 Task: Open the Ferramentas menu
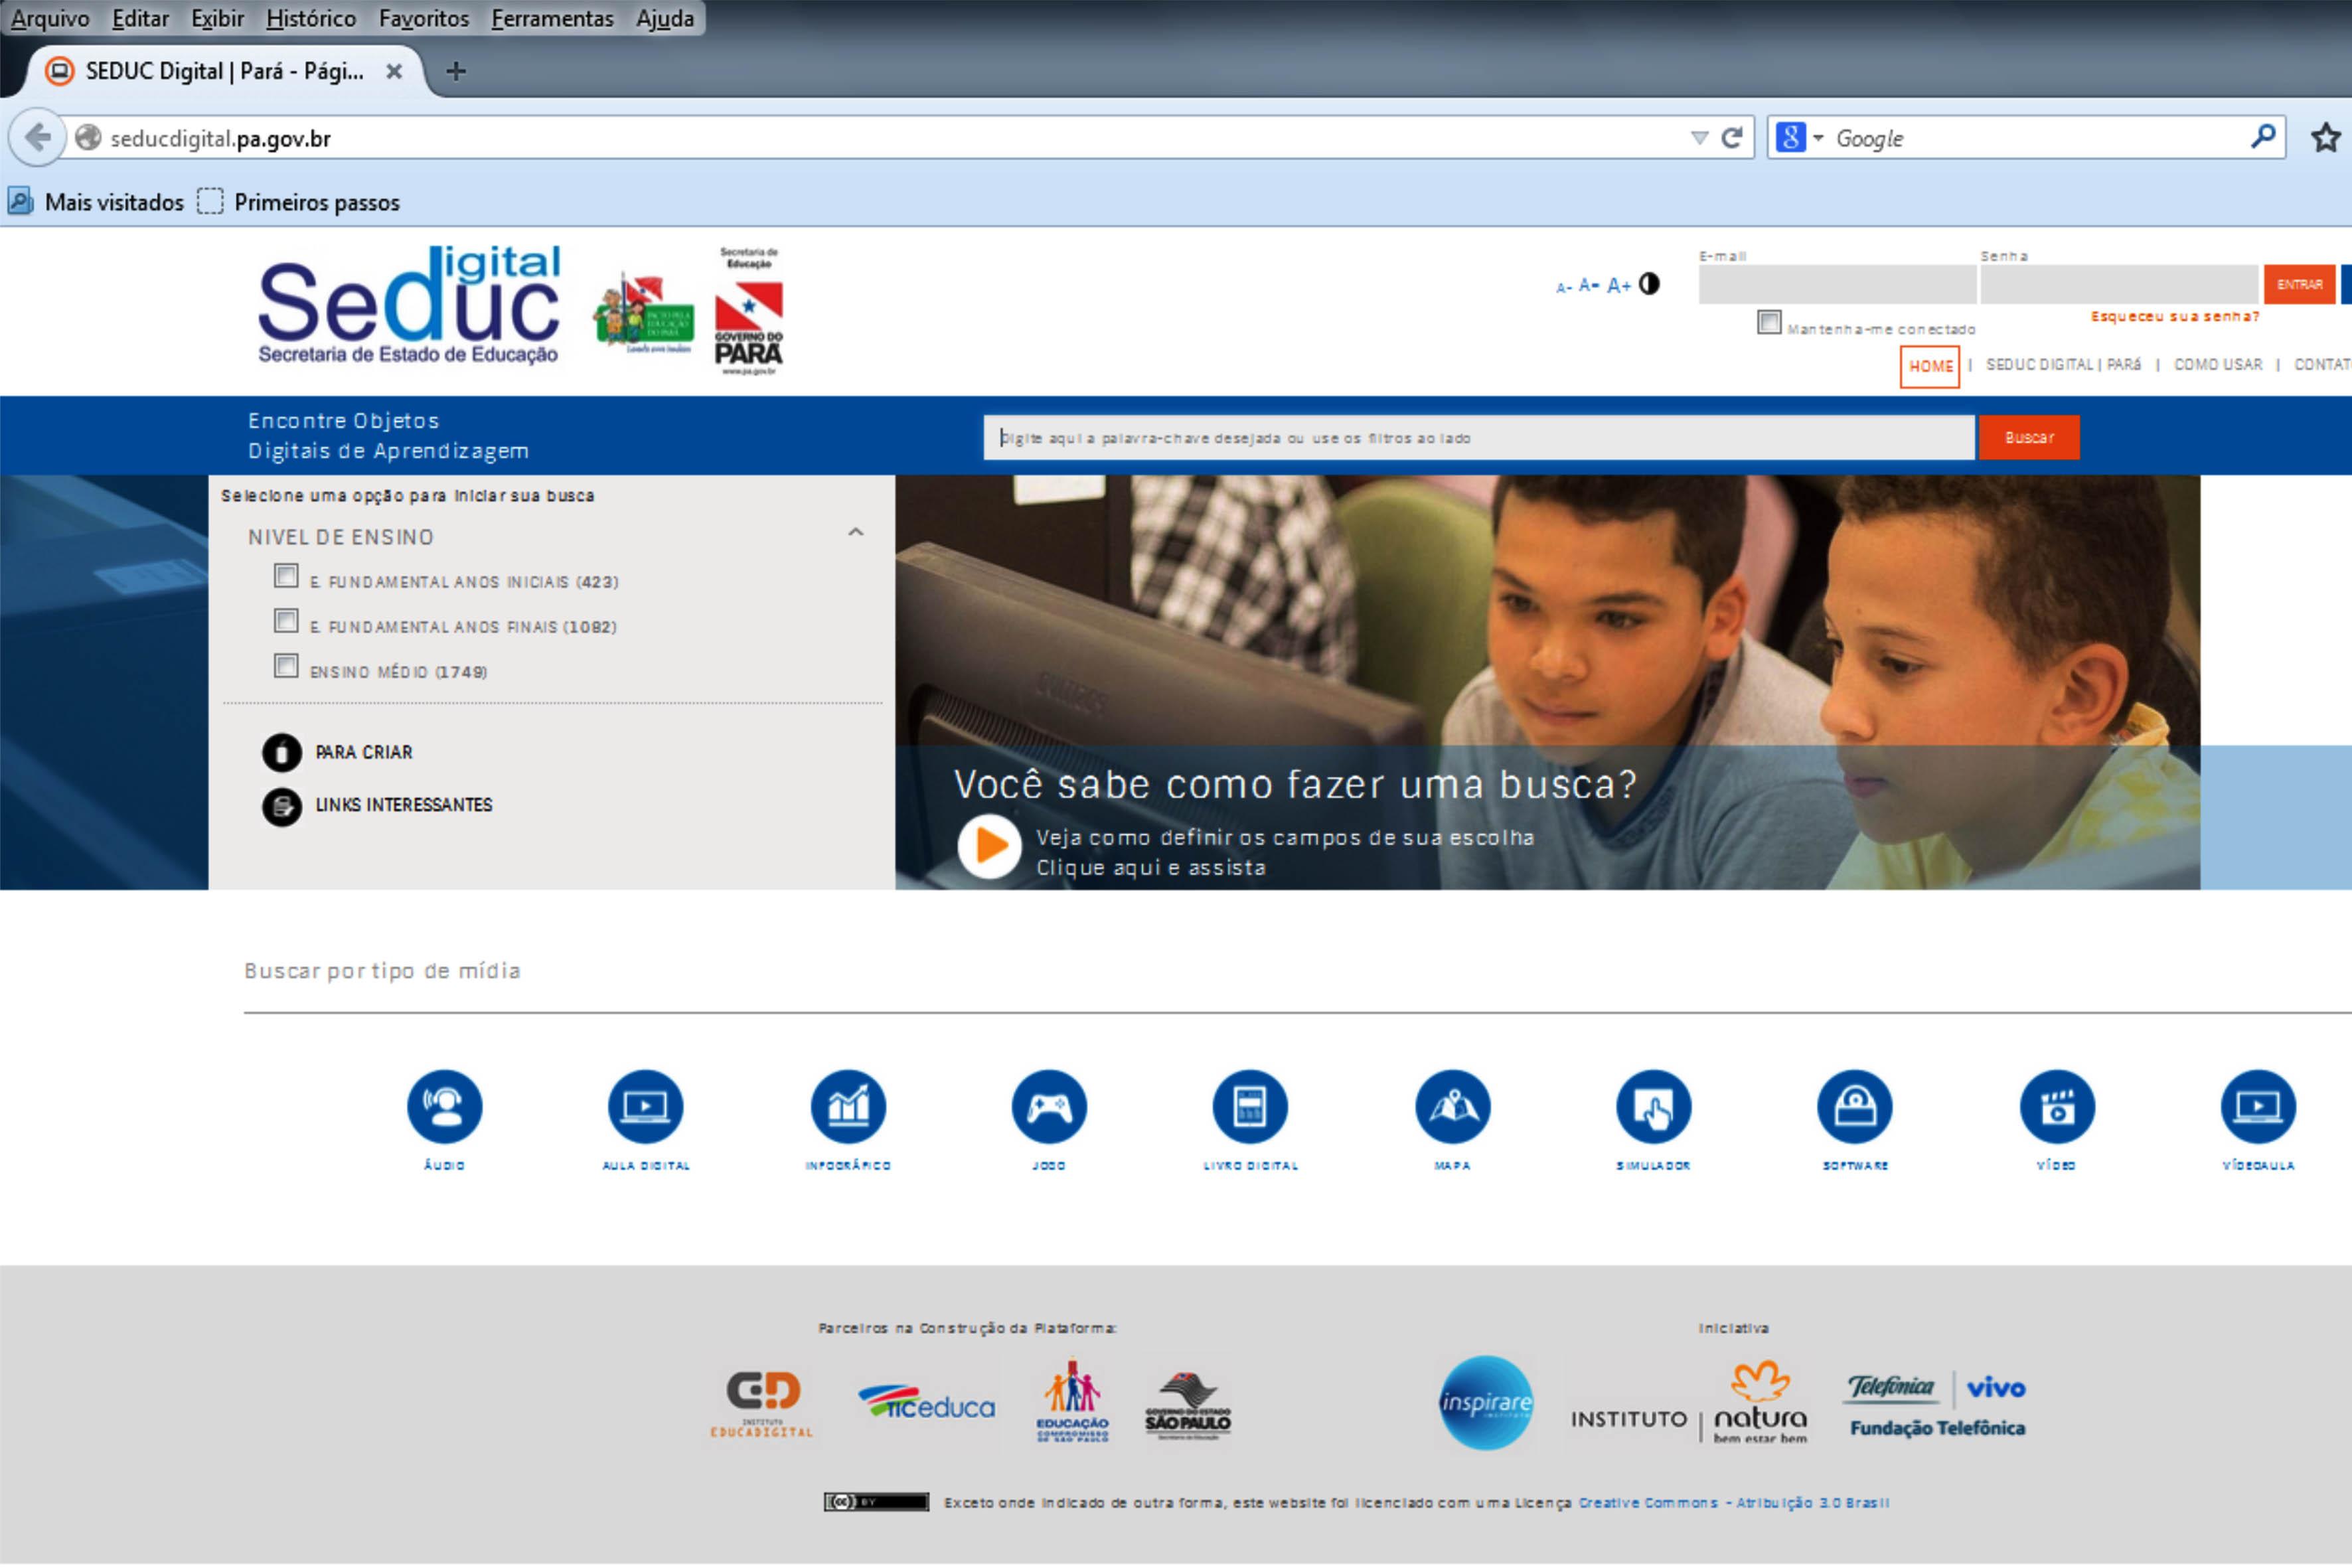point(552,18)
